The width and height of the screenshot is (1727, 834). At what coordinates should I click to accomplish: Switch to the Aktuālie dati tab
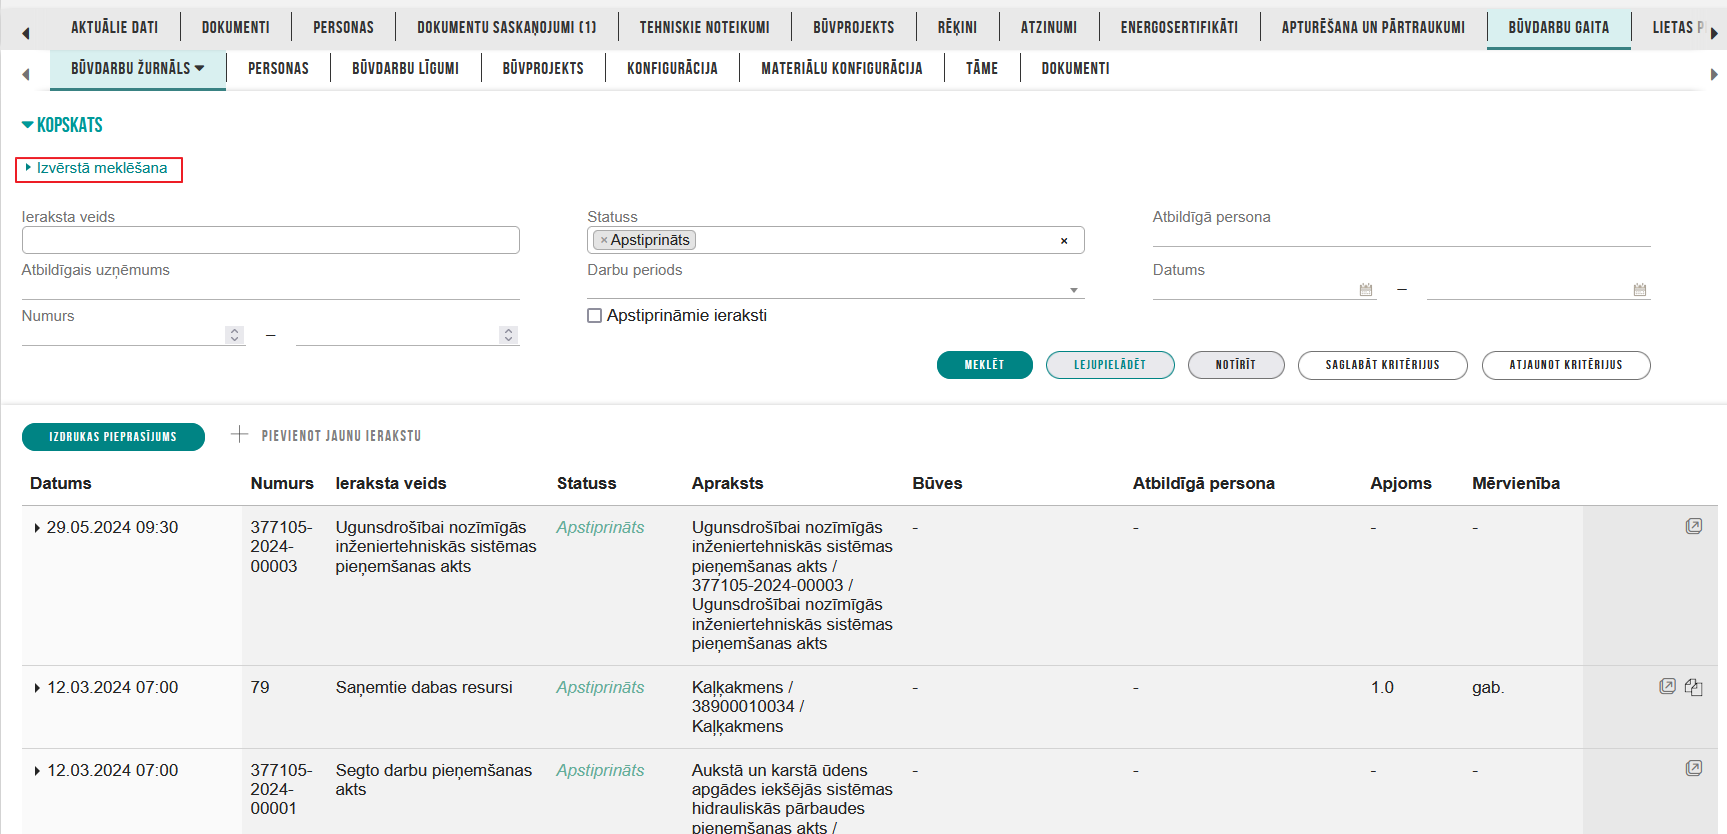[x=114, y=27]
